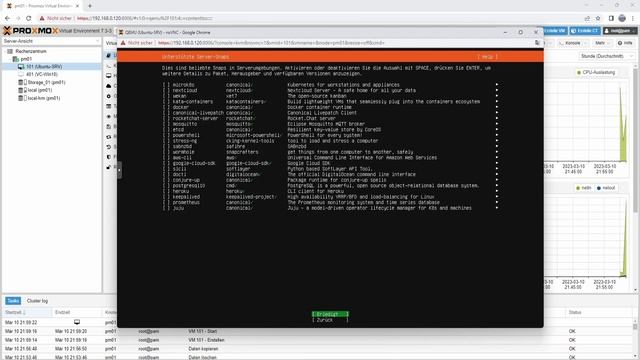640x360 pixels.
Task: Open the Server-Ansicht view dropdown
Action: pos(51,41)
